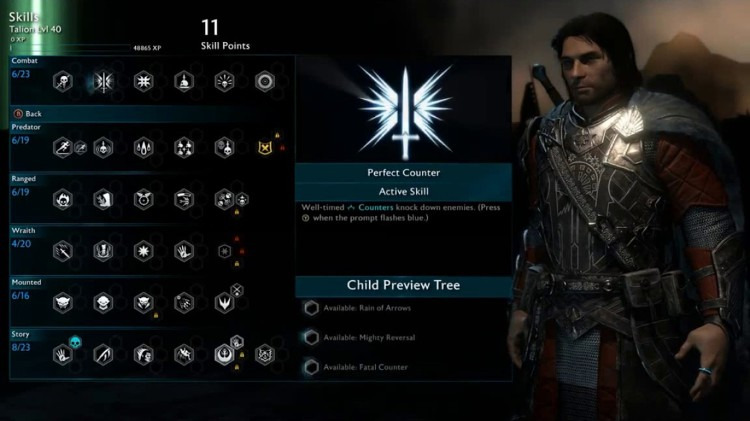The image size is (750, 421).
Task: Choose the running man skill in Predator row
Action: (63, 147)
